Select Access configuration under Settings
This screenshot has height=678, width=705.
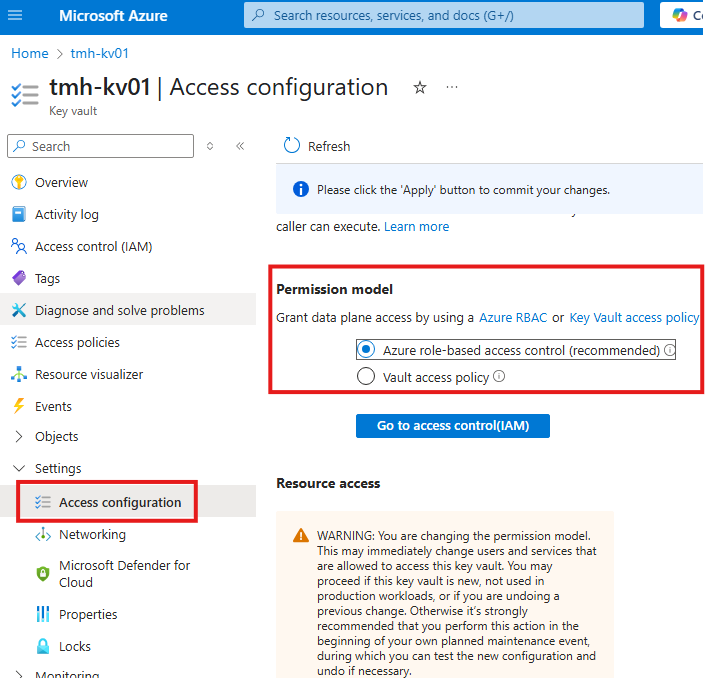coord(128,502)
